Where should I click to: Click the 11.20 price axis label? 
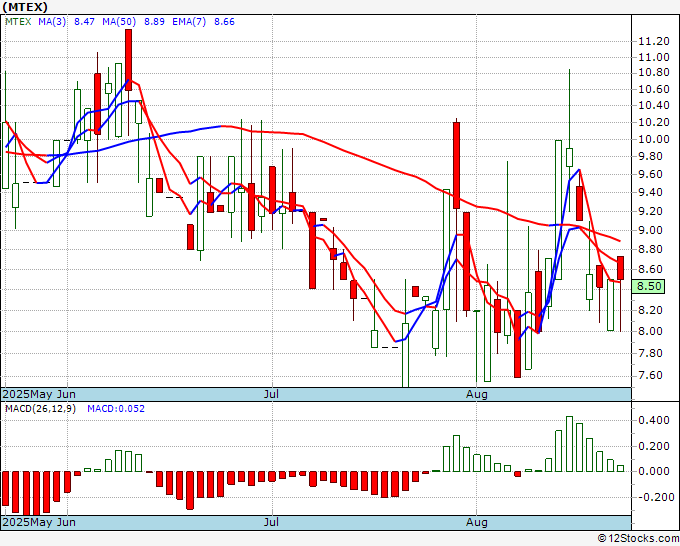(654, 41)
